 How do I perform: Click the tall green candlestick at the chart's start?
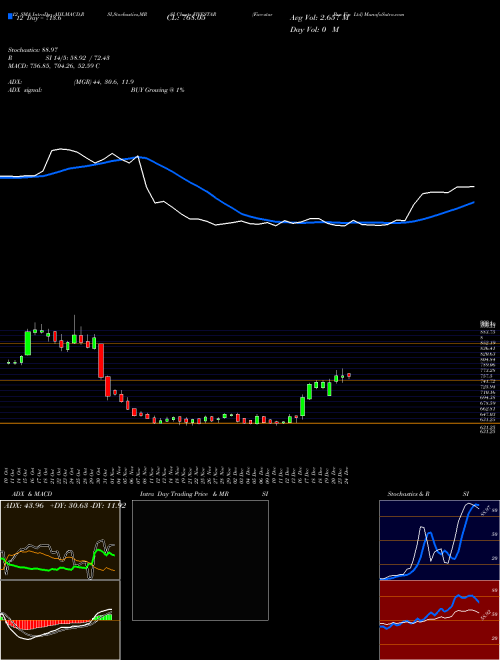tap(28, 343)
